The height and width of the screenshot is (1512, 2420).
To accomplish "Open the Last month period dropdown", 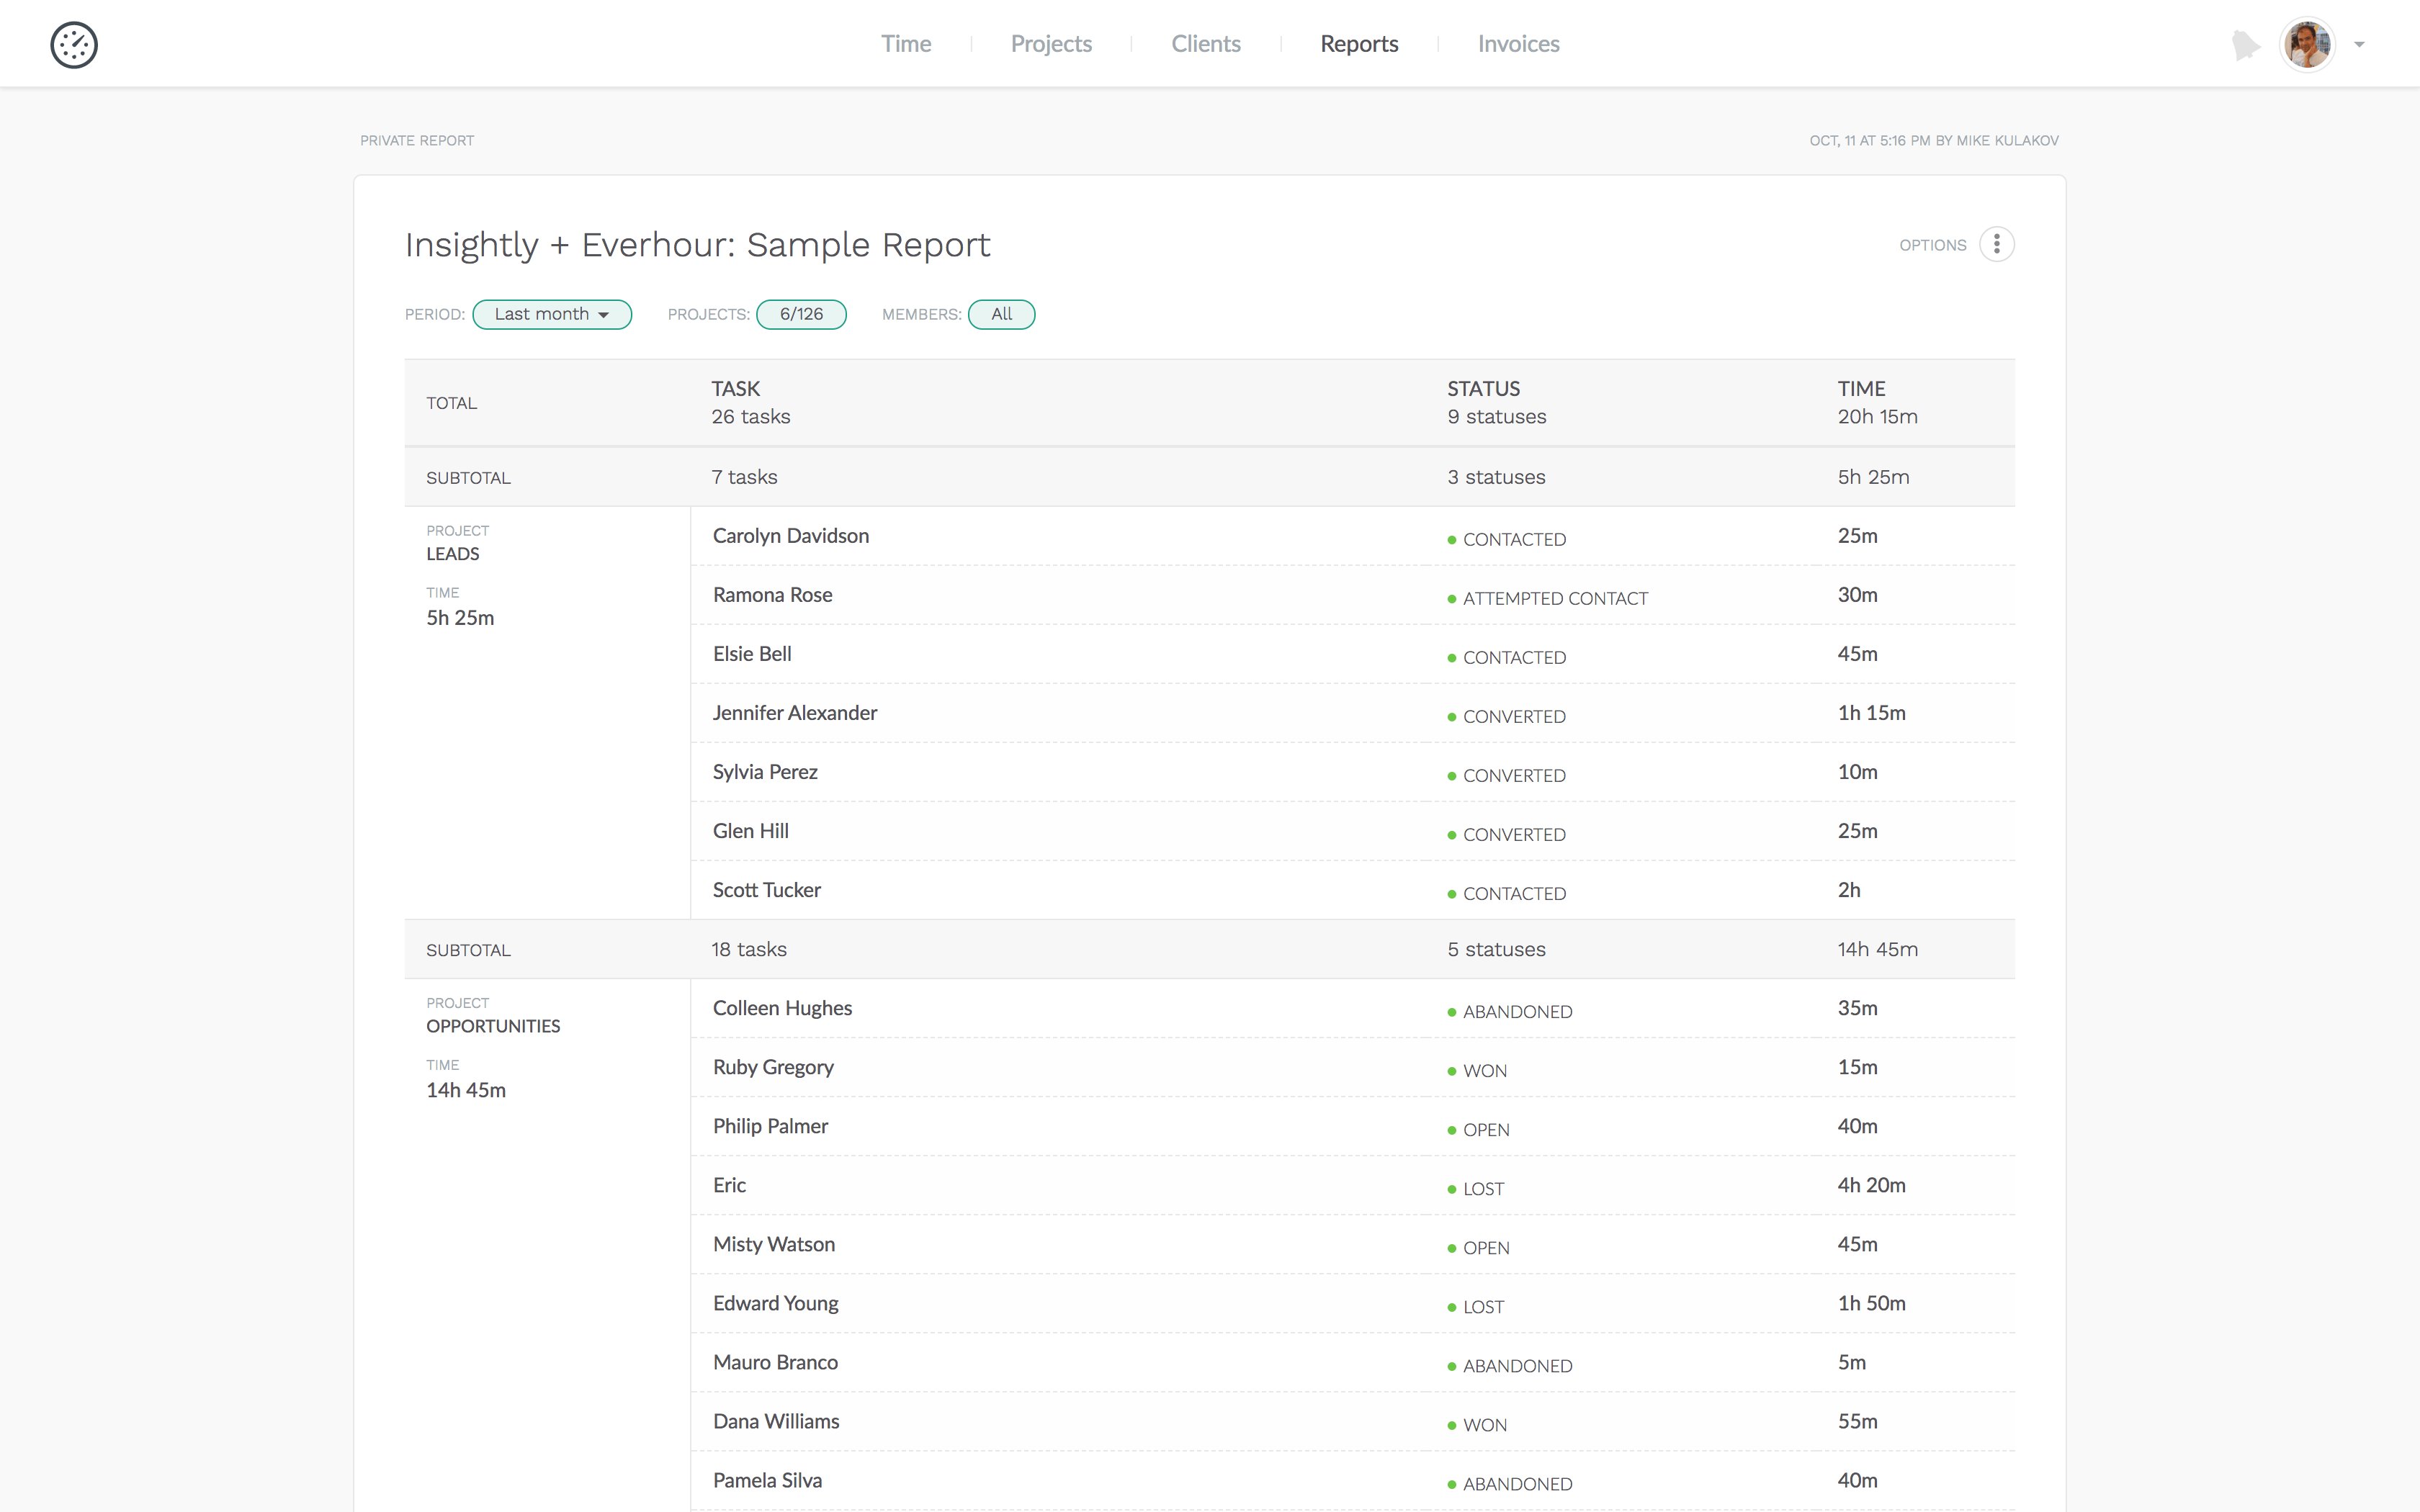I will coord(552,314).
